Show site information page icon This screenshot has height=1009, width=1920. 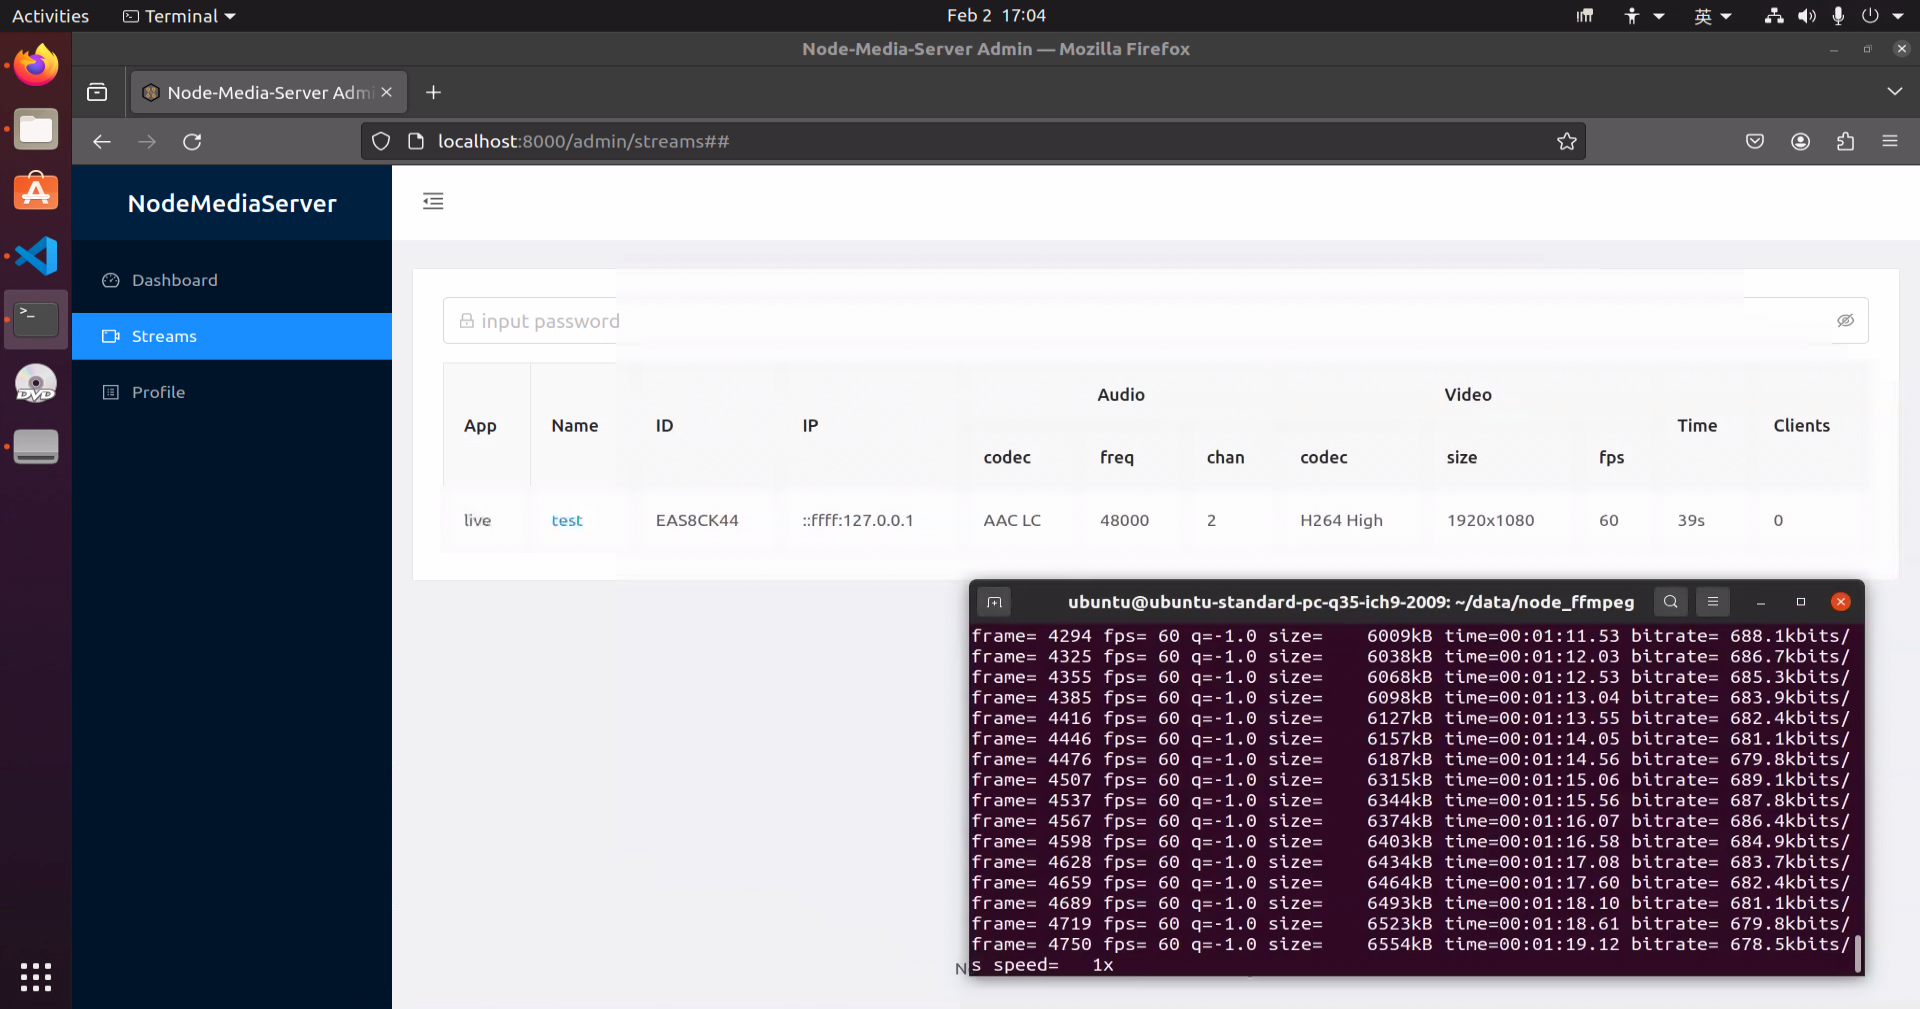[416, 141]
